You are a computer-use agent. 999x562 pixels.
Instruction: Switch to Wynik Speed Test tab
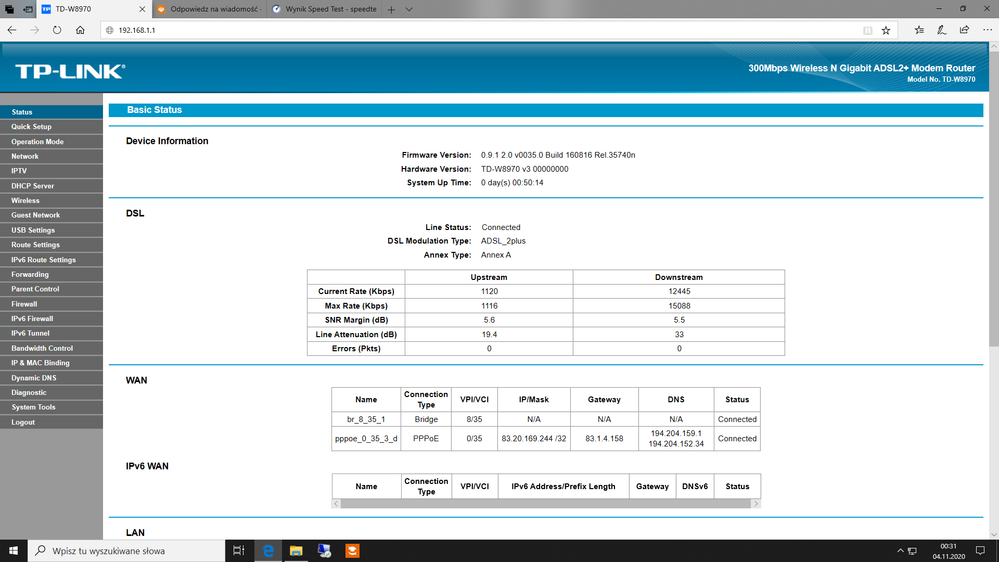tap(324, 10)
